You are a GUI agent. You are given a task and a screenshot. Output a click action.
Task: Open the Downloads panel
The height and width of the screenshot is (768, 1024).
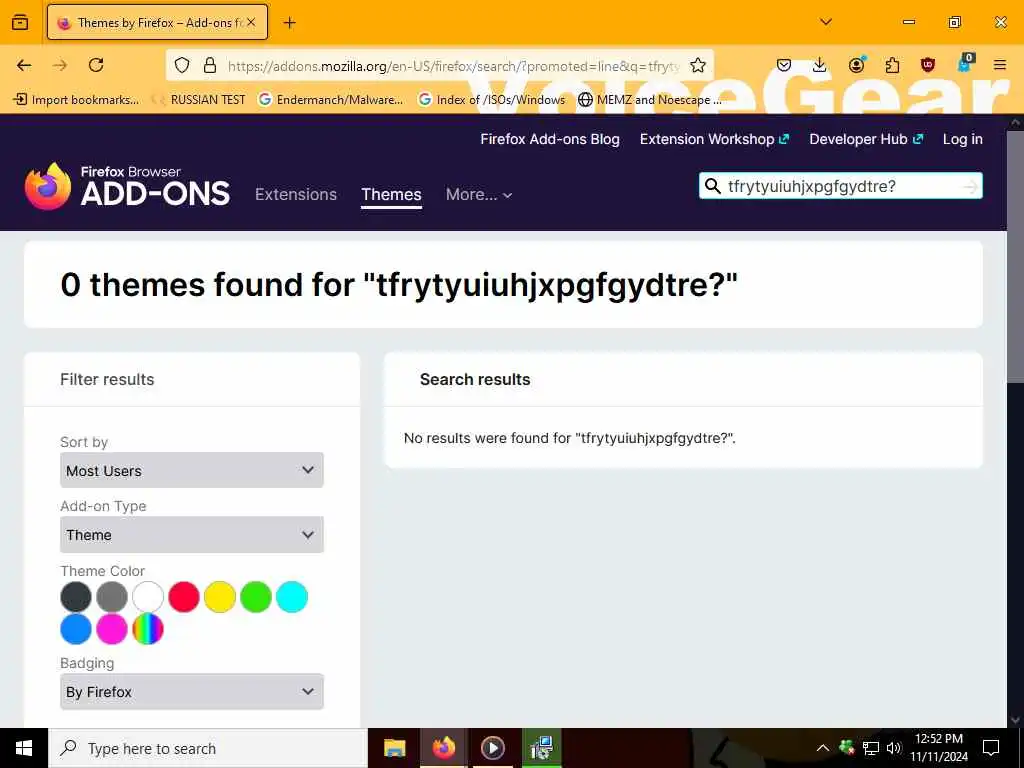(820, 65)
